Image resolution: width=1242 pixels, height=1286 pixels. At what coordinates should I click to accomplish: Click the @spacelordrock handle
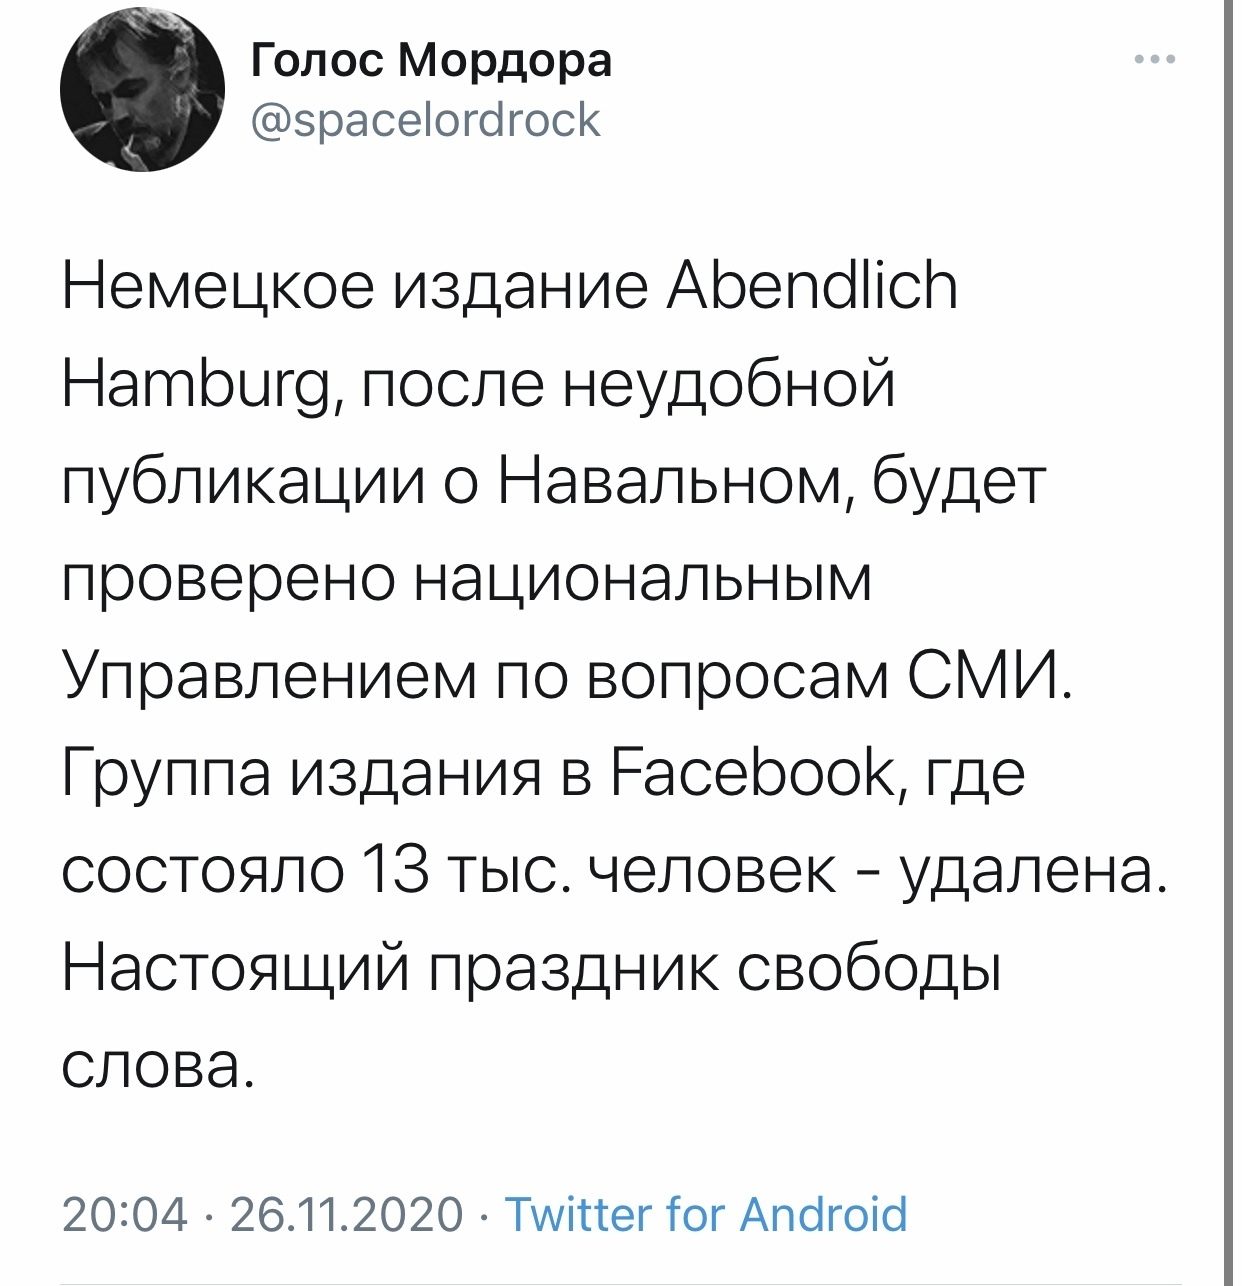pyautogui.click(x=425, y=120)
